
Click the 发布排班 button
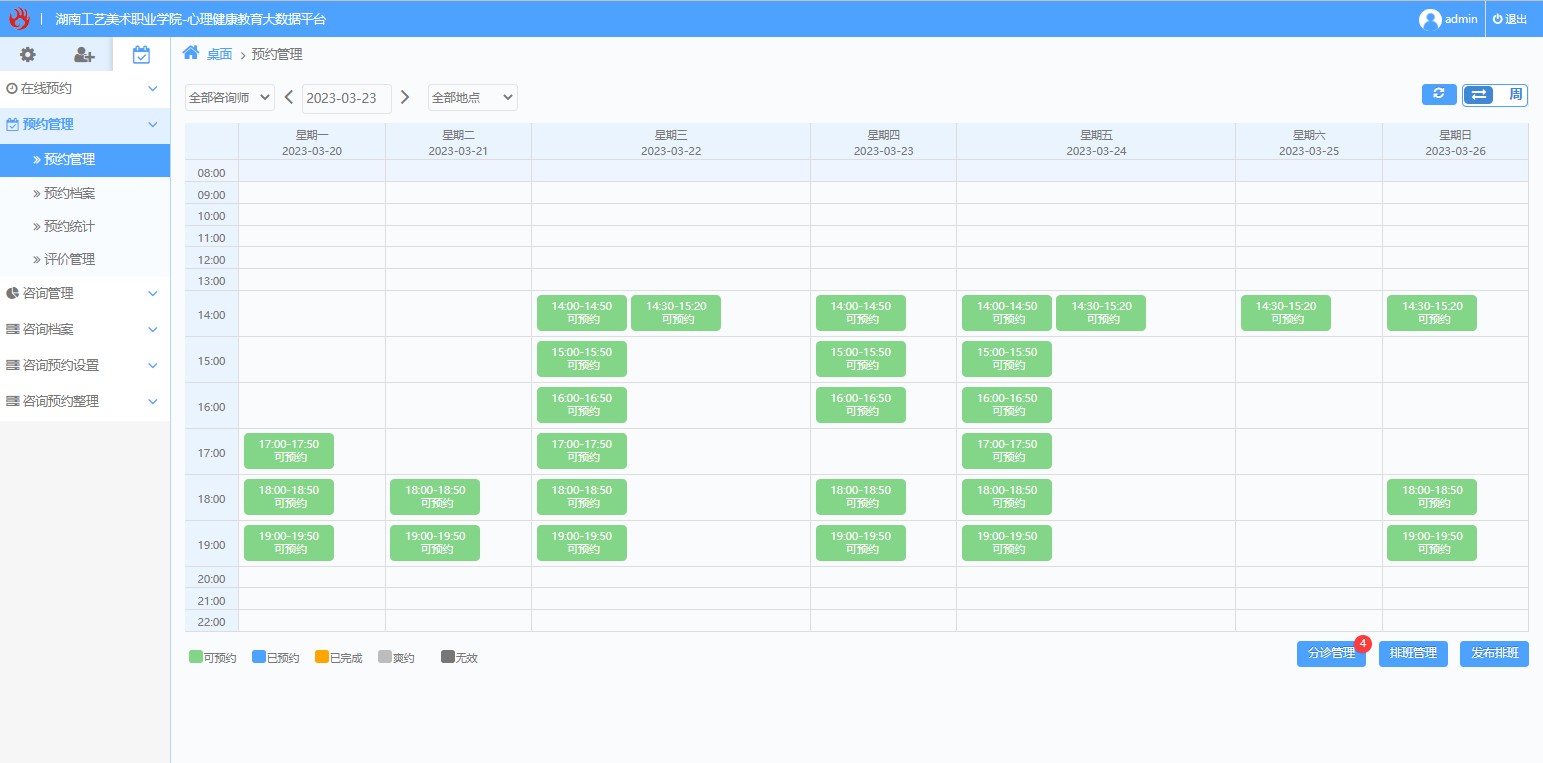tap(1494, 654)
